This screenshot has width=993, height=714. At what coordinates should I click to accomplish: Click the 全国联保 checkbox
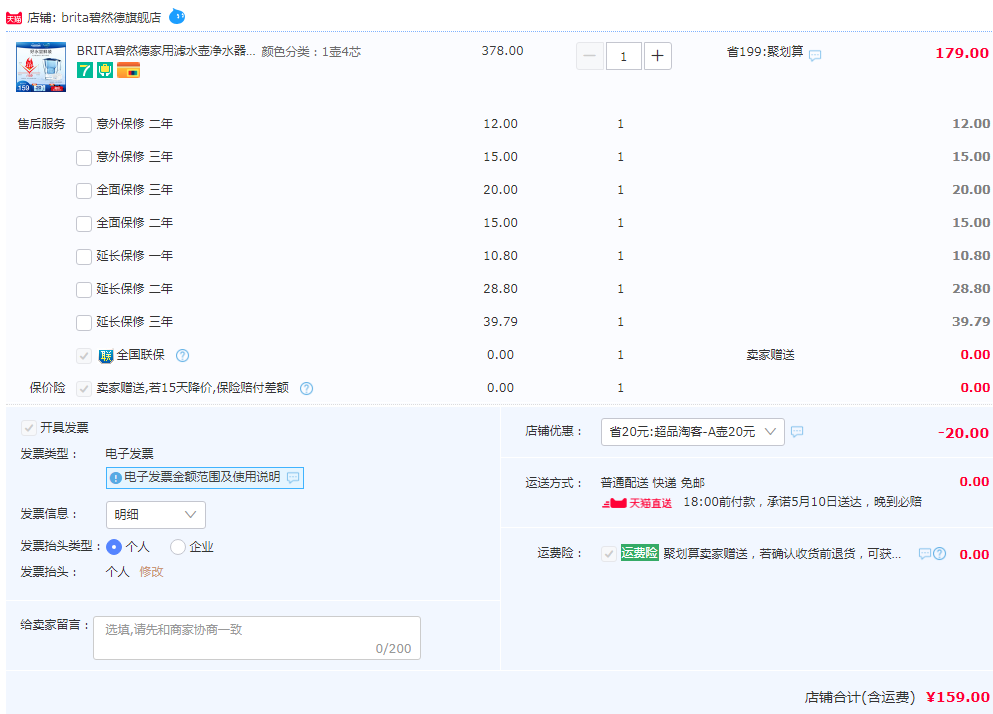84,355
